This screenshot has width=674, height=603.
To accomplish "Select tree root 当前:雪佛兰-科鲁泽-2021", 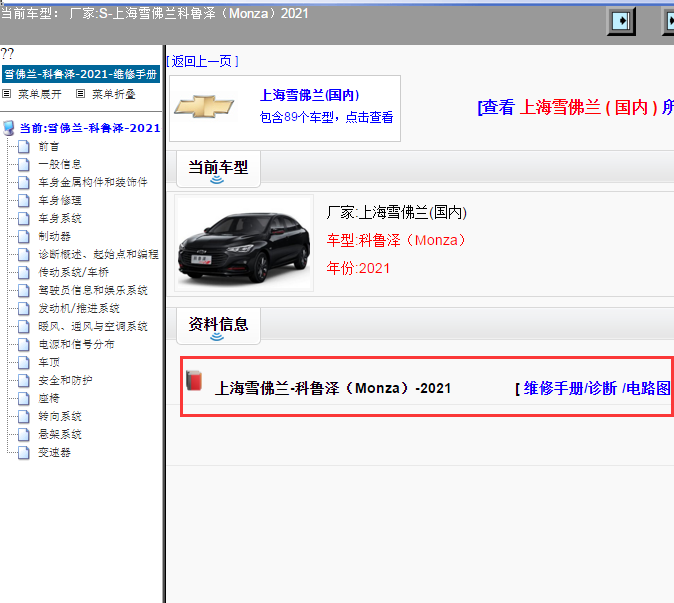I will (90, 128).
